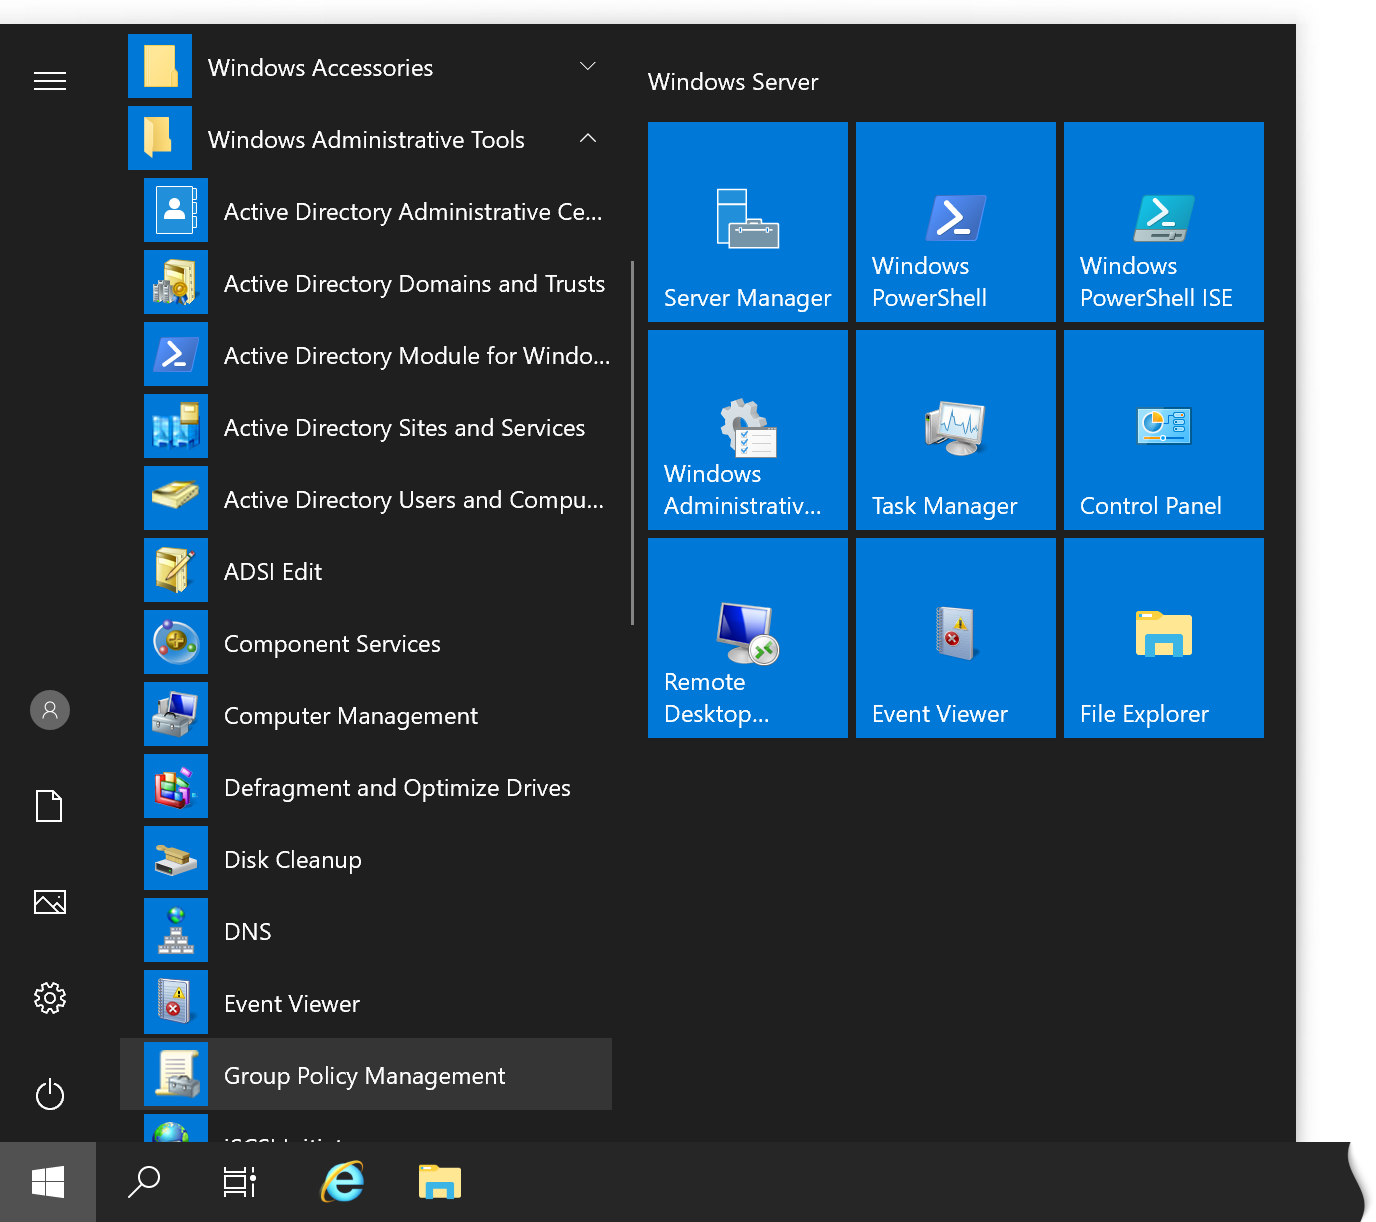Open the Task Manager tile
The image size is (1376, 1222).
956,430
